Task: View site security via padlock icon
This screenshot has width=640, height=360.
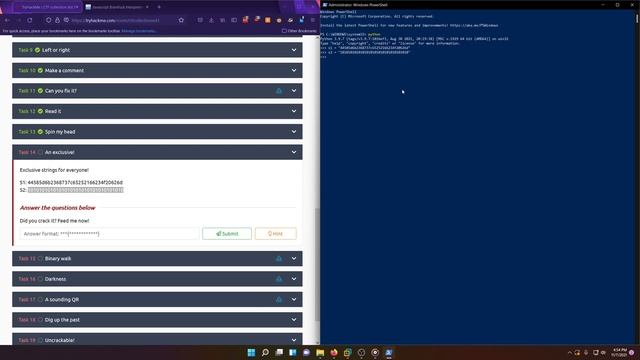Action: click(57, 20)
